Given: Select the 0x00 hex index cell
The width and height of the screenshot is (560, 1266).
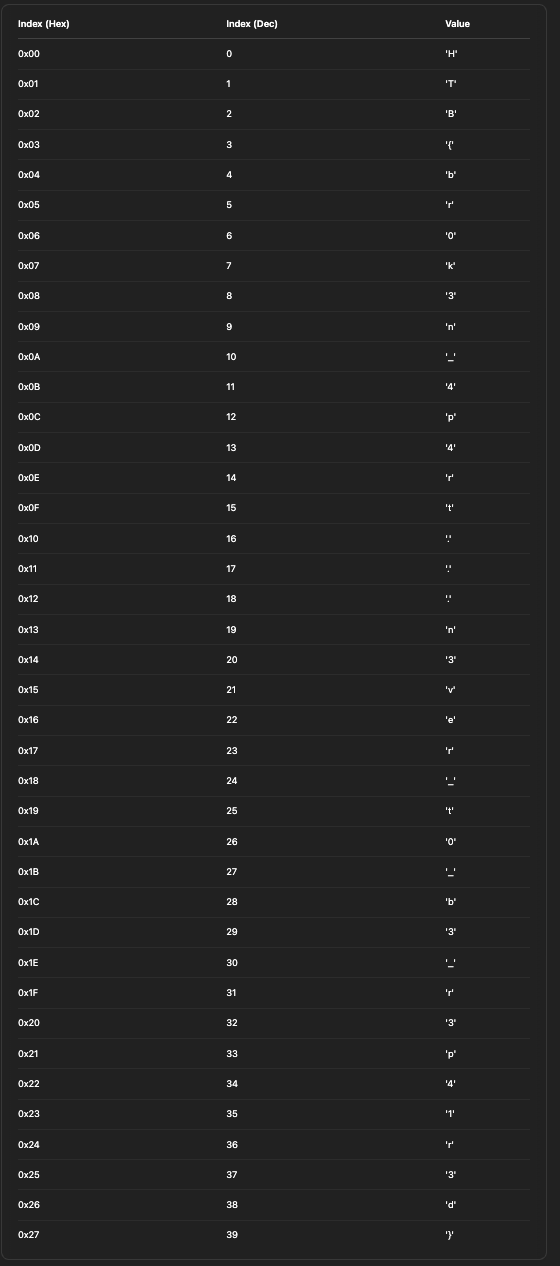Looking at the screenshot, I should pos(28,54).
